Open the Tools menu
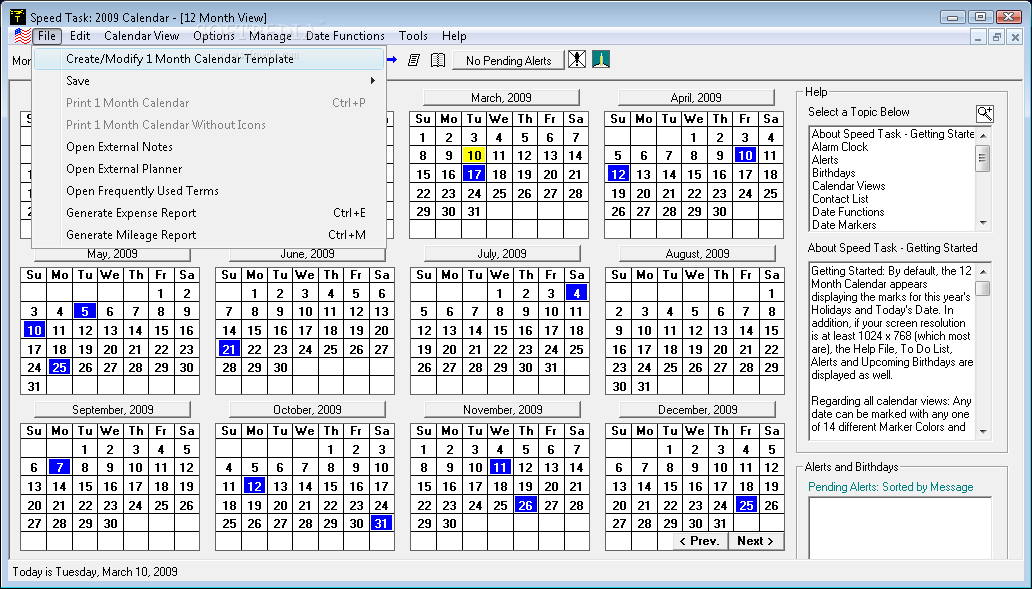 pyautogui.click(x=413, y=36)
